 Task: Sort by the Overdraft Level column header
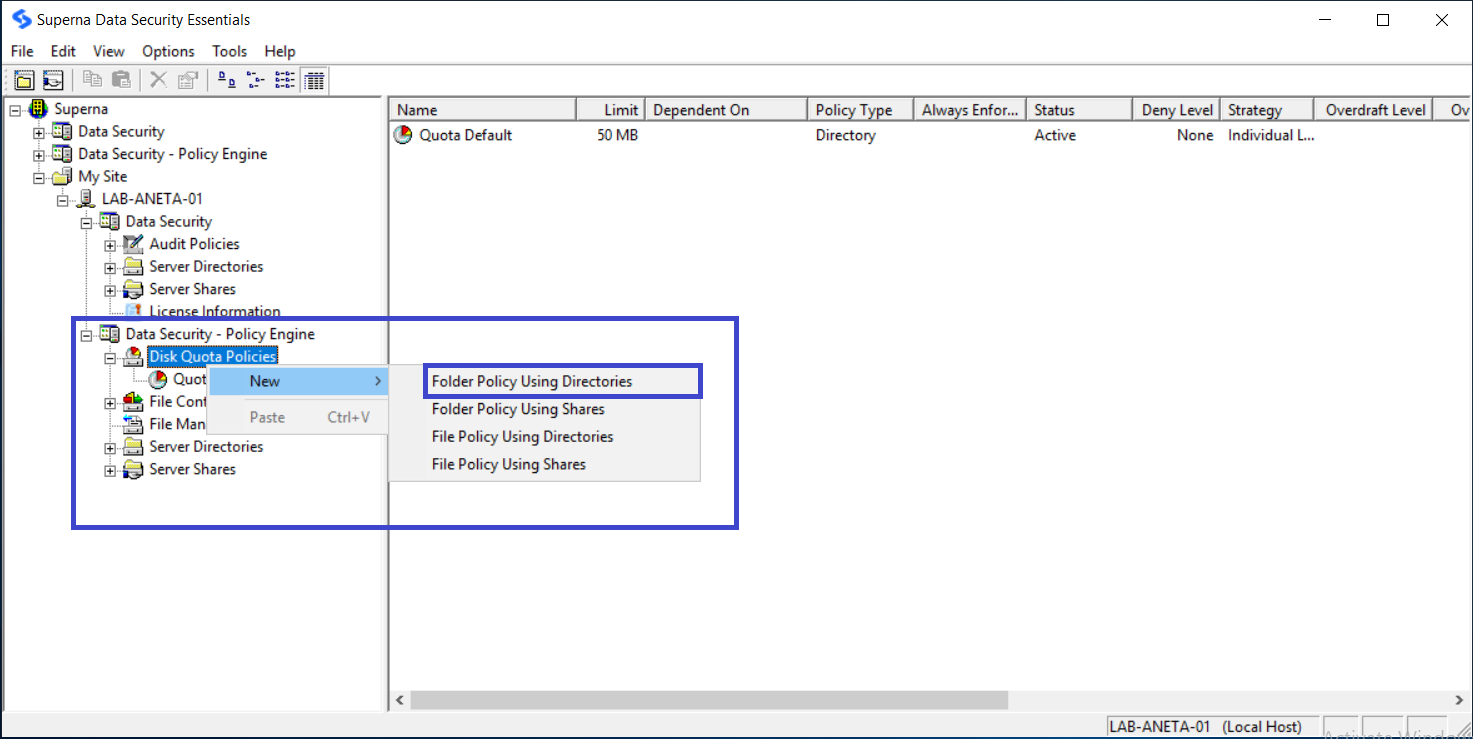point(1373,110)
